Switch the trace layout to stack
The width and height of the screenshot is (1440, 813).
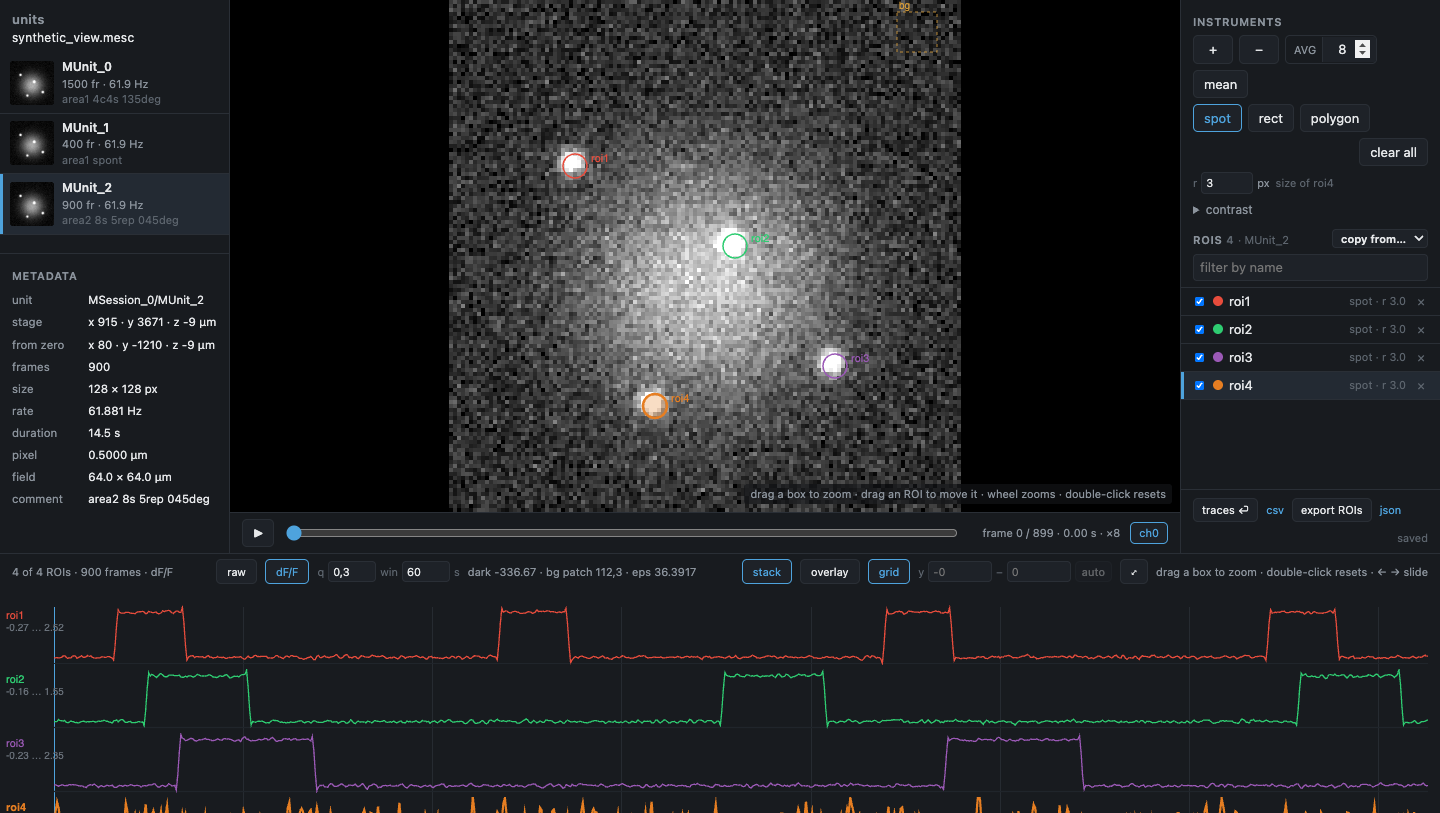[x=767, y=572]
